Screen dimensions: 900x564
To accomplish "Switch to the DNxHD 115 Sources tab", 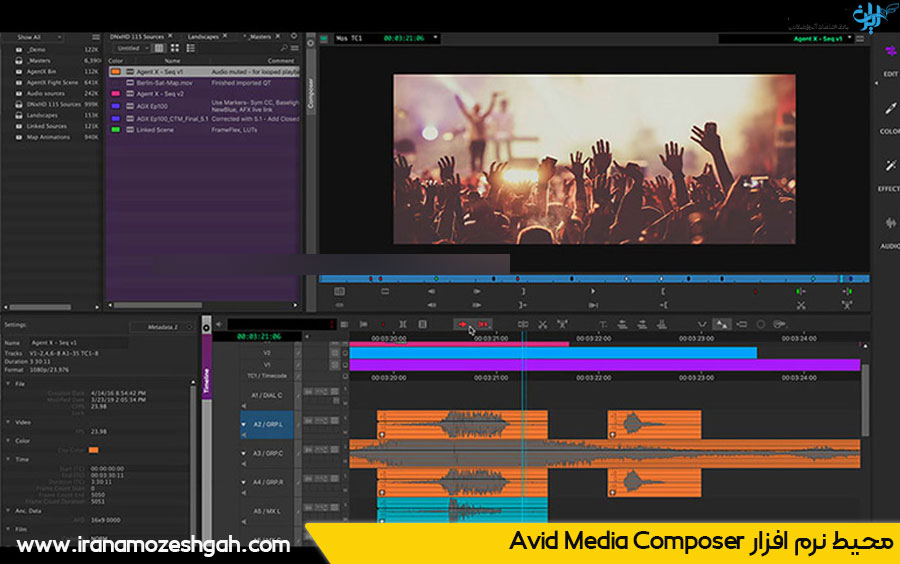I will pyautogui.click(x=137, y=37).
